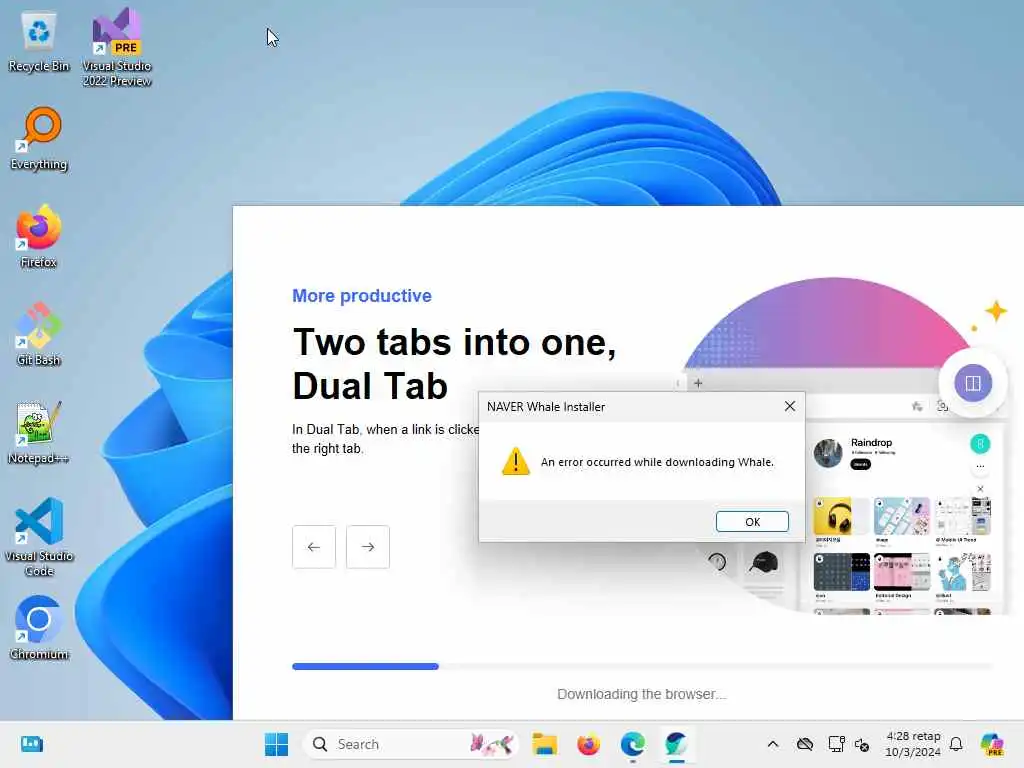Screen dimensions: 1024x768
Task: Go to previous slide with left arrow
Action: [314, 547]
